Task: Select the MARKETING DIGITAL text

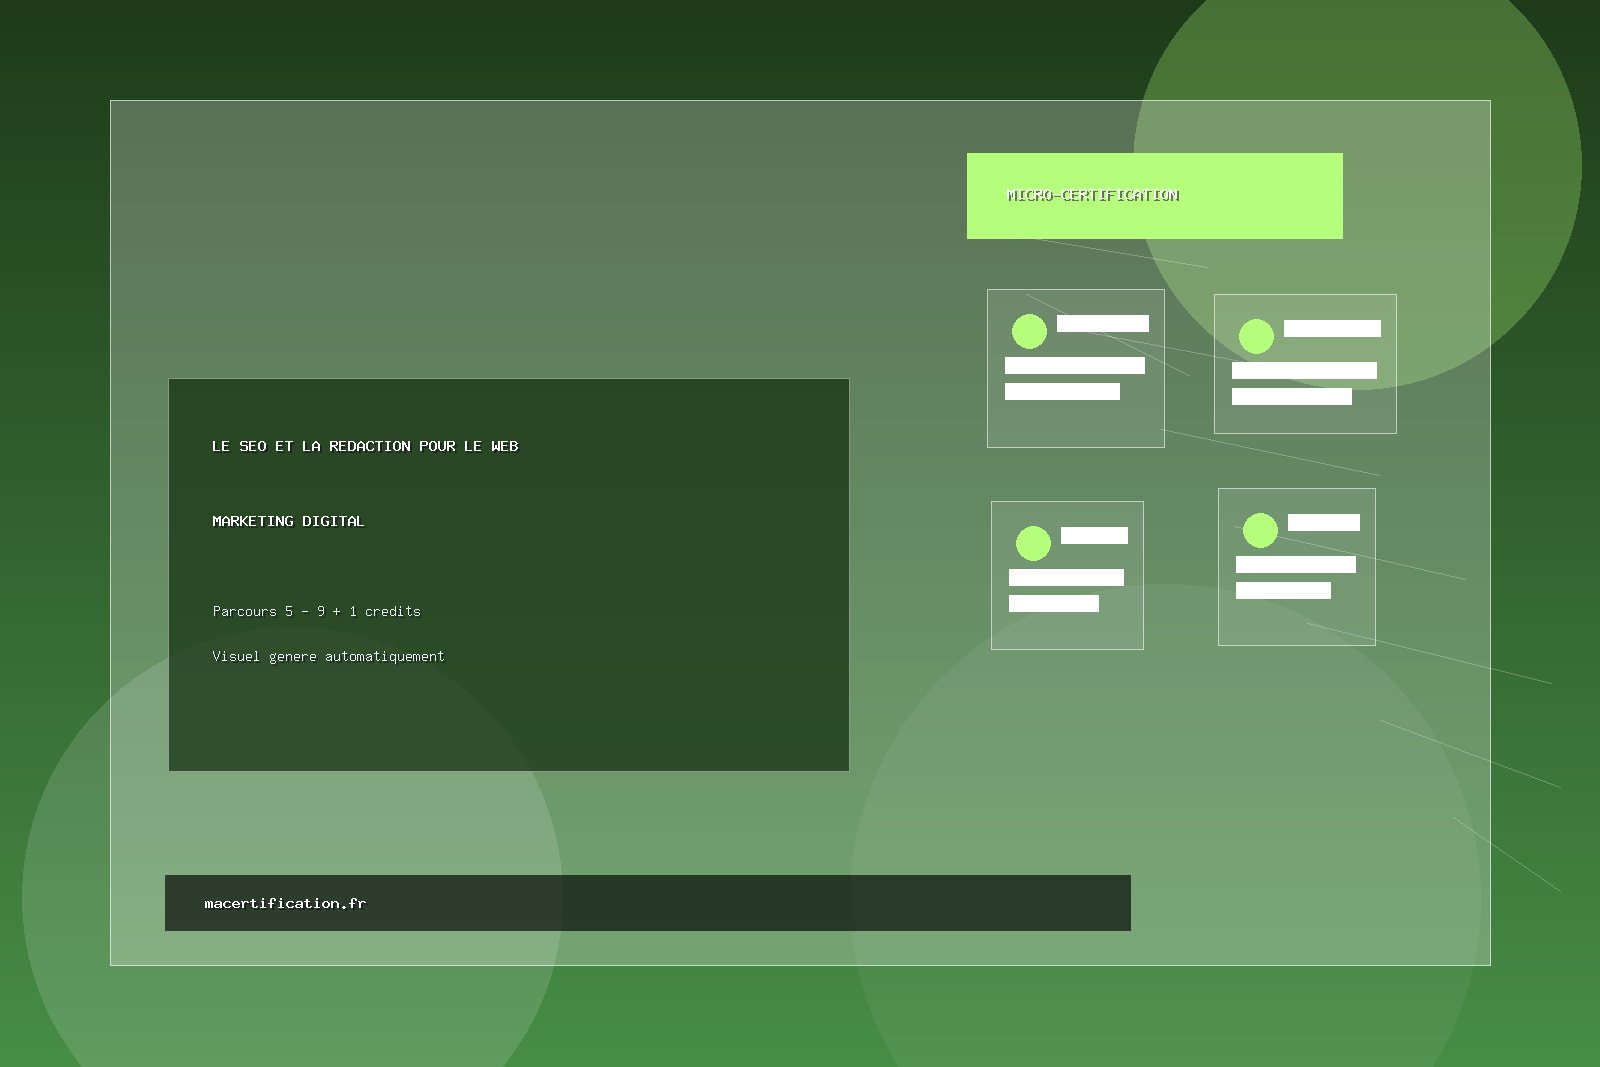Action: tap(288, 521)
